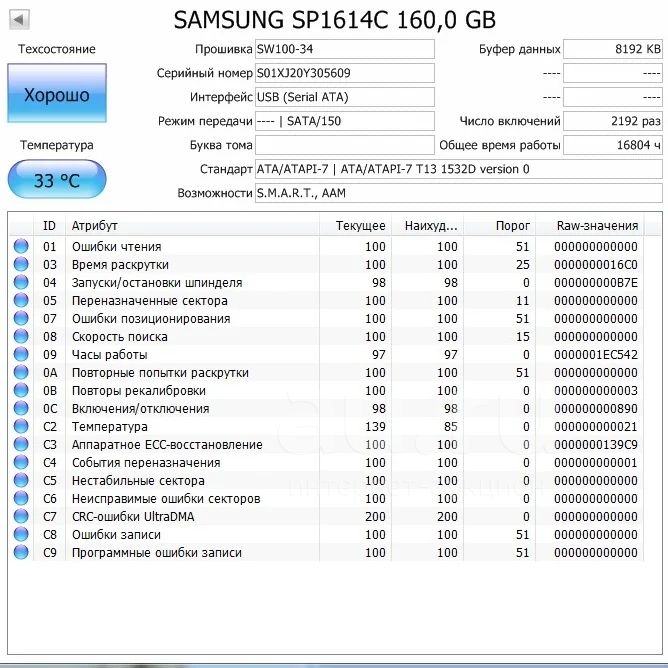Click the status orb for Программные ошибки записи
Viewport: 668px width, 668px height.
click(x=21, y=553)
